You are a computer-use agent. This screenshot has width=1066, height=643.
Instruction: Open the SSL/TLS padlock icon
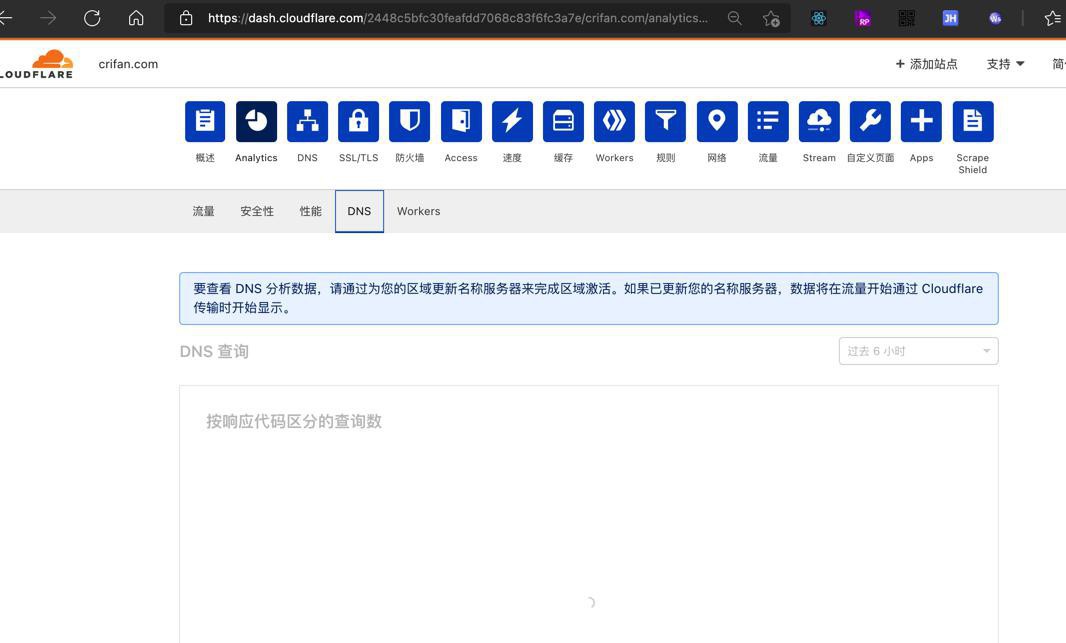click(x=358, y=121)
